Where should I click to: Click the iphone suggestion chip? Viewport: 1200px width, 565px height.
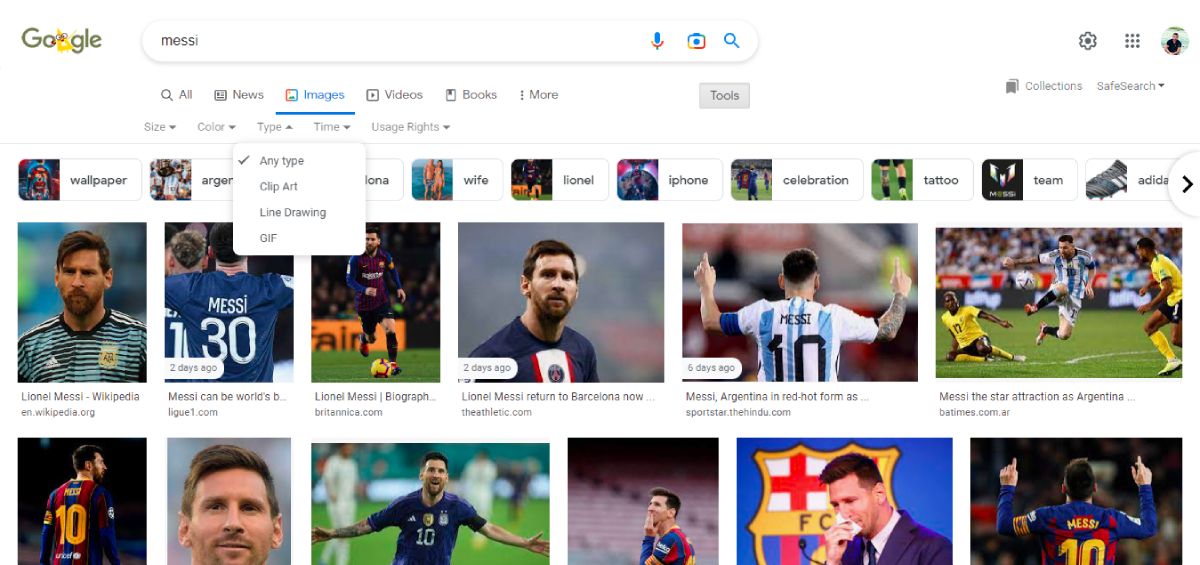coord(669,180)
